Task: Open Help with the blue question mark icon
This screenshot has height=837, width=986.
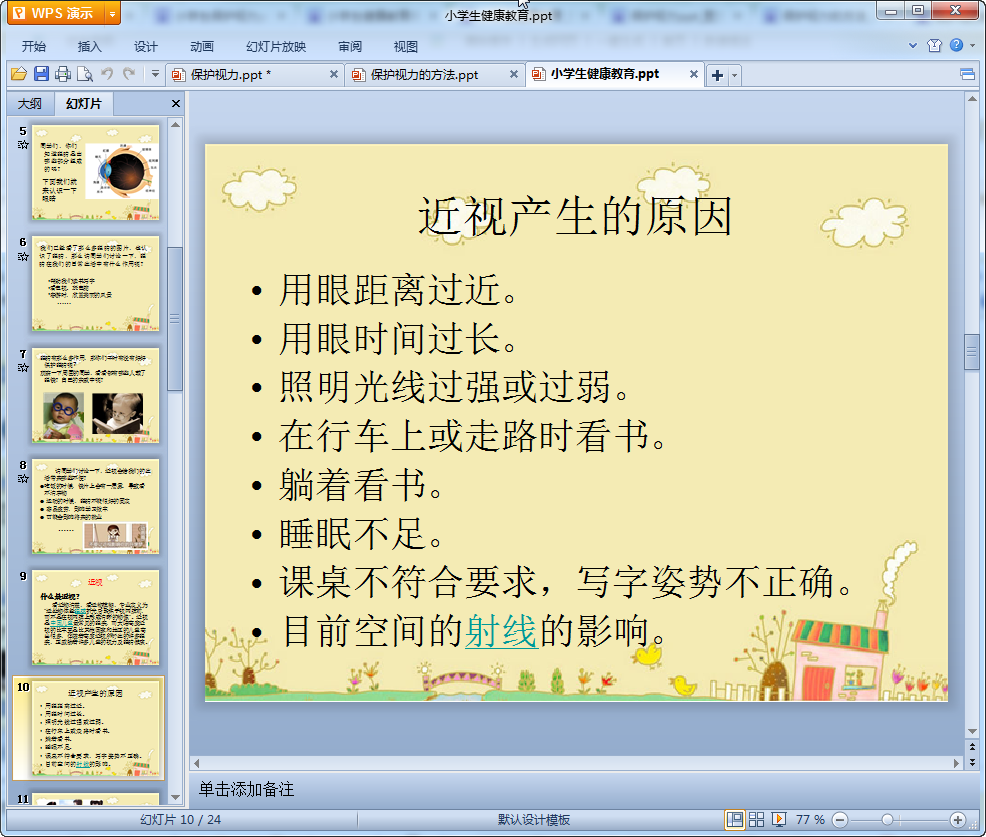Action: coord(956,45)
